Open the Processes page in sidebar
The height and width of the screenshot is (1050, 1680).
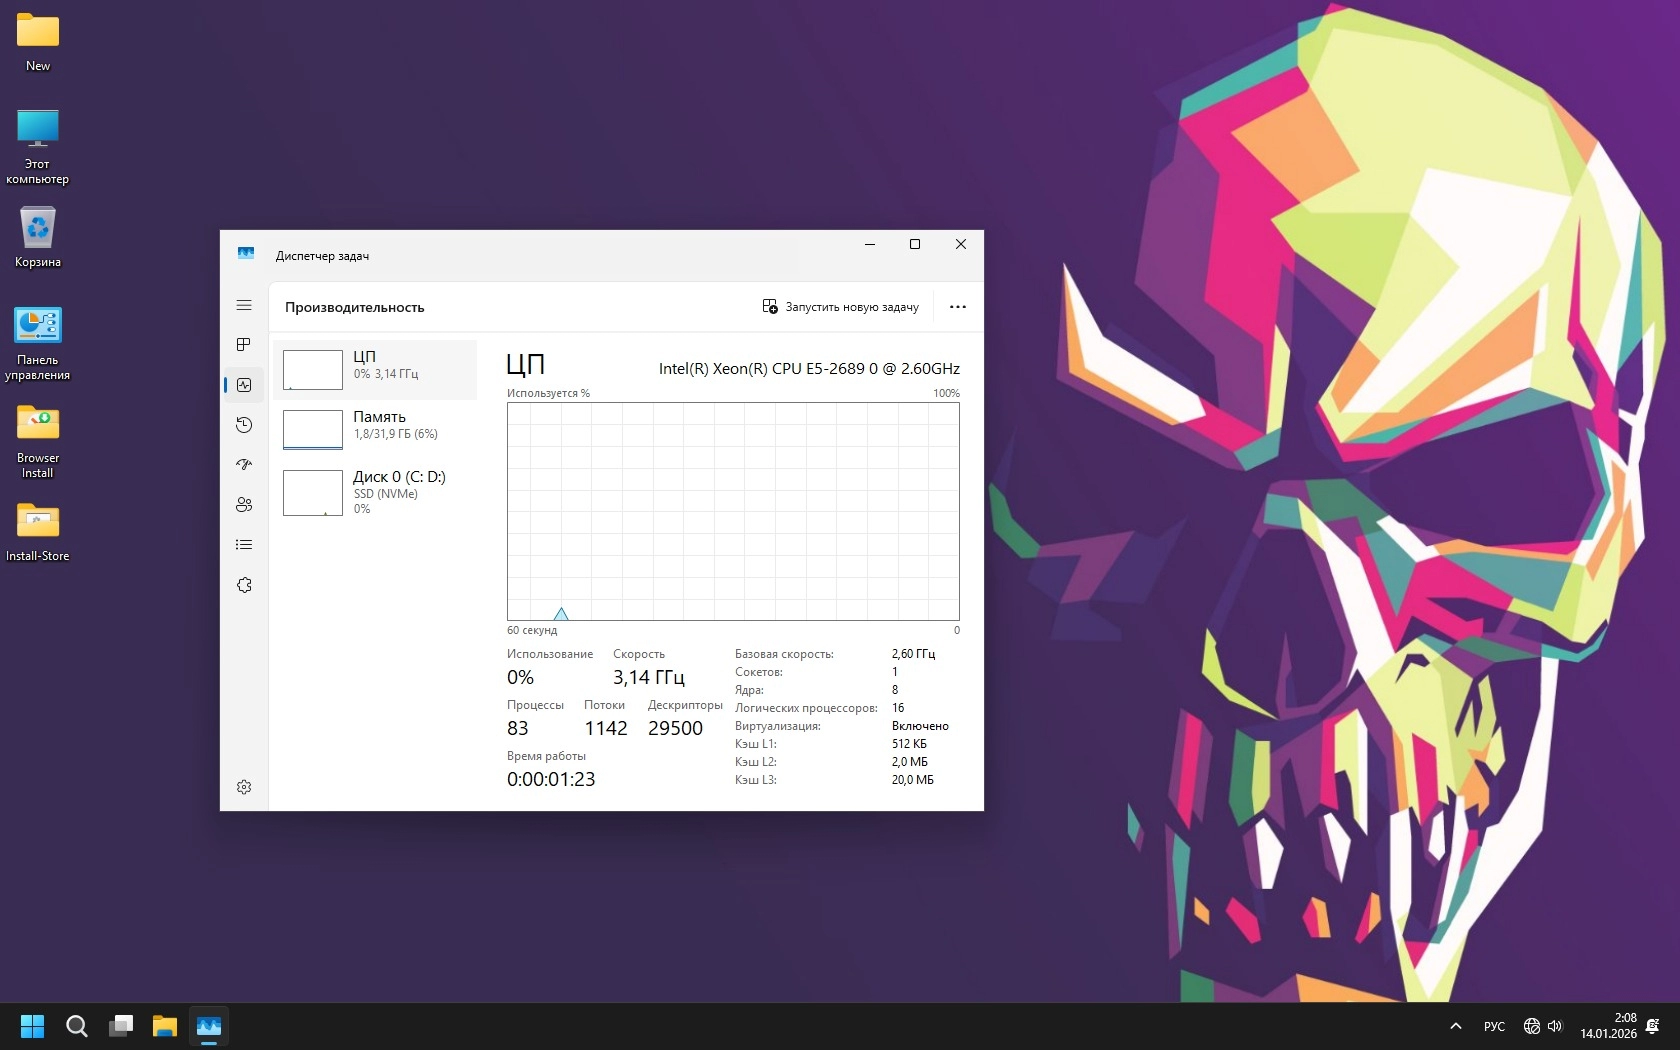tap(244, 345)
